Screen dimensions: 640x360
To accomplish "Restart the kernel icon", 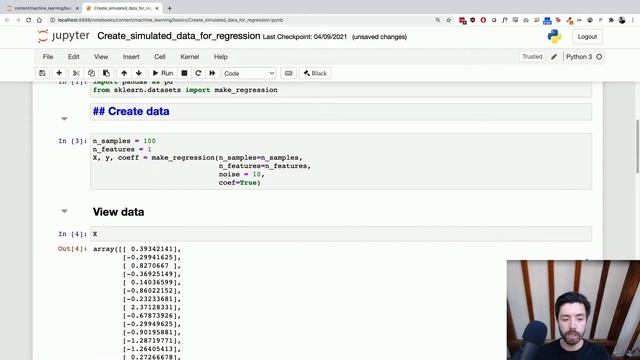I will point(198,73).
